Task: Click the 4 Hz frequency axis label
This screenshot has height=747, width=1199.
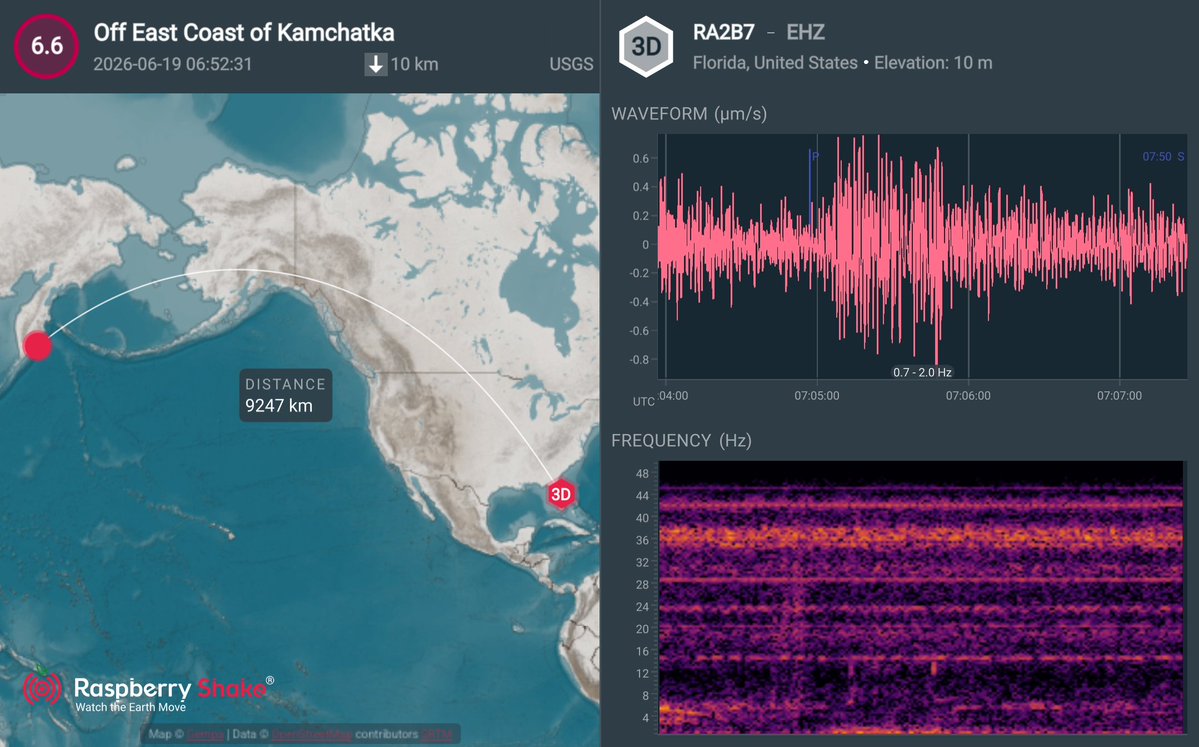Action: pos(645,717)
